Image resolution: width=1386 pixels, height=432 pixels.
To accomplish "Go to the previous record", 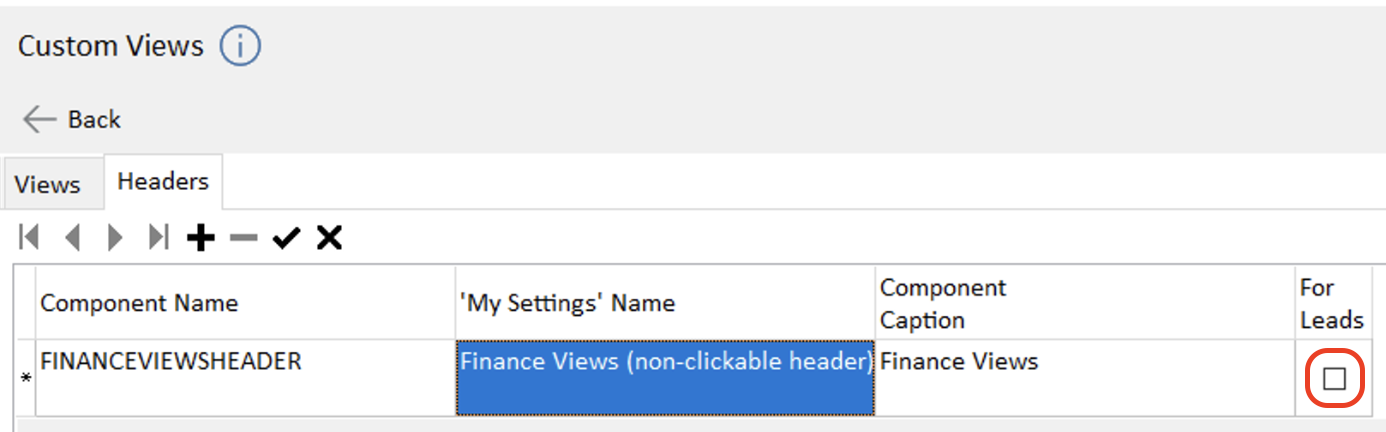I will coord(72,237).
